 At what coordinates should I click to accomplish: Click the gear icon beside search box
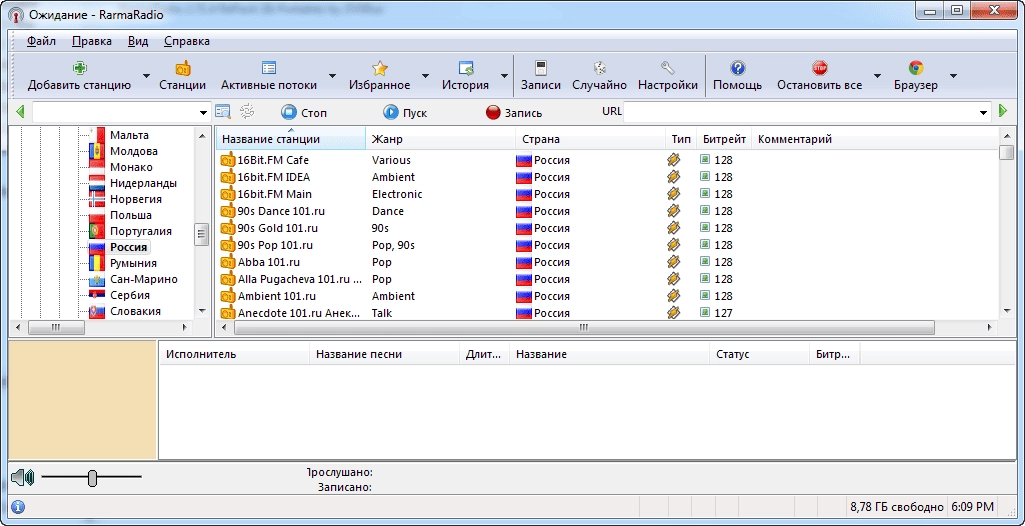click(x=246, y=112)
